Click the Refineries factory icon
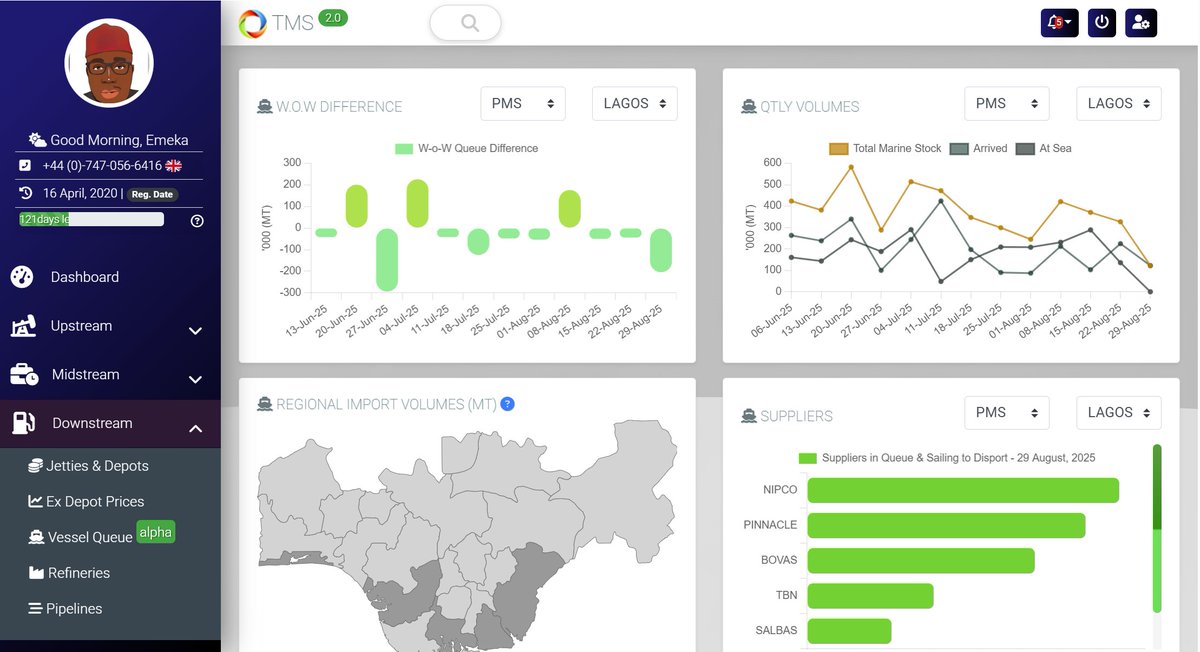The width and height of the screenshot is (1200, 652). (35, 573)
